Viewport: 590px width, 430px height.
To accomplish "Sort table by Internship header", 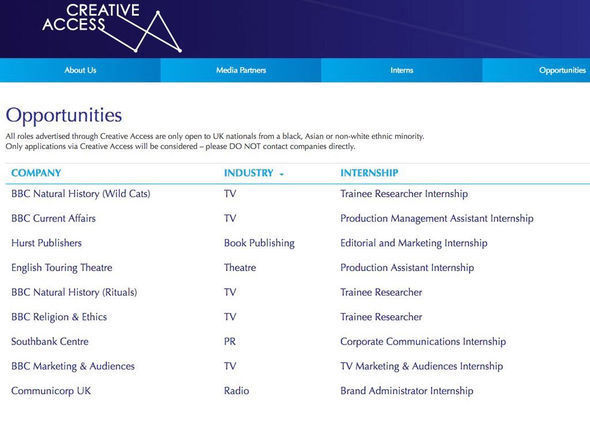I will 369,173.
